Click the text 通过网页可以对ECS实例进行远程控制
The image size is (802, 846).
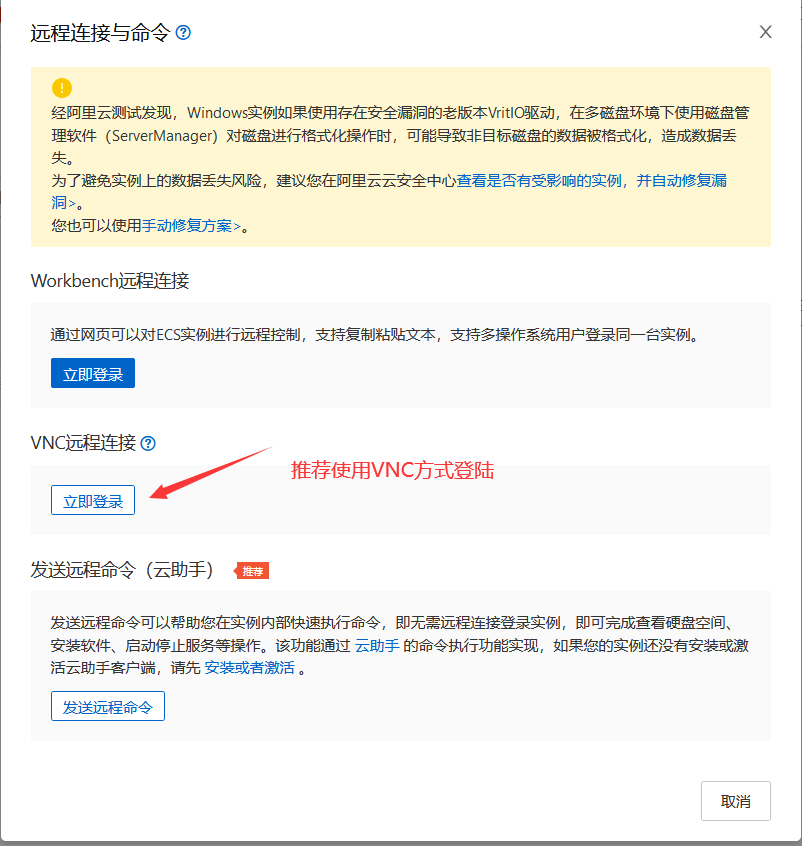(x=175, y=335)
